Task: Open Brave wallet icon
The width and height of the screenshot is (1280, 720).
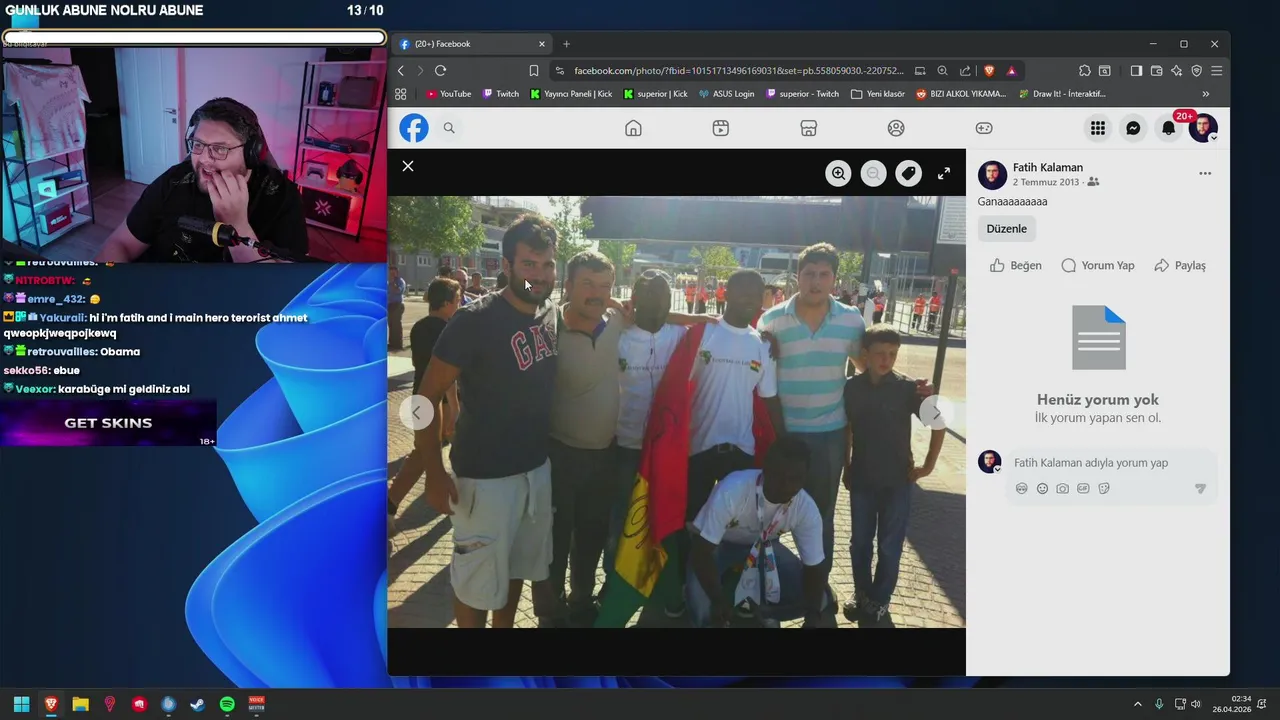Action: click(x=1156, y=71)
